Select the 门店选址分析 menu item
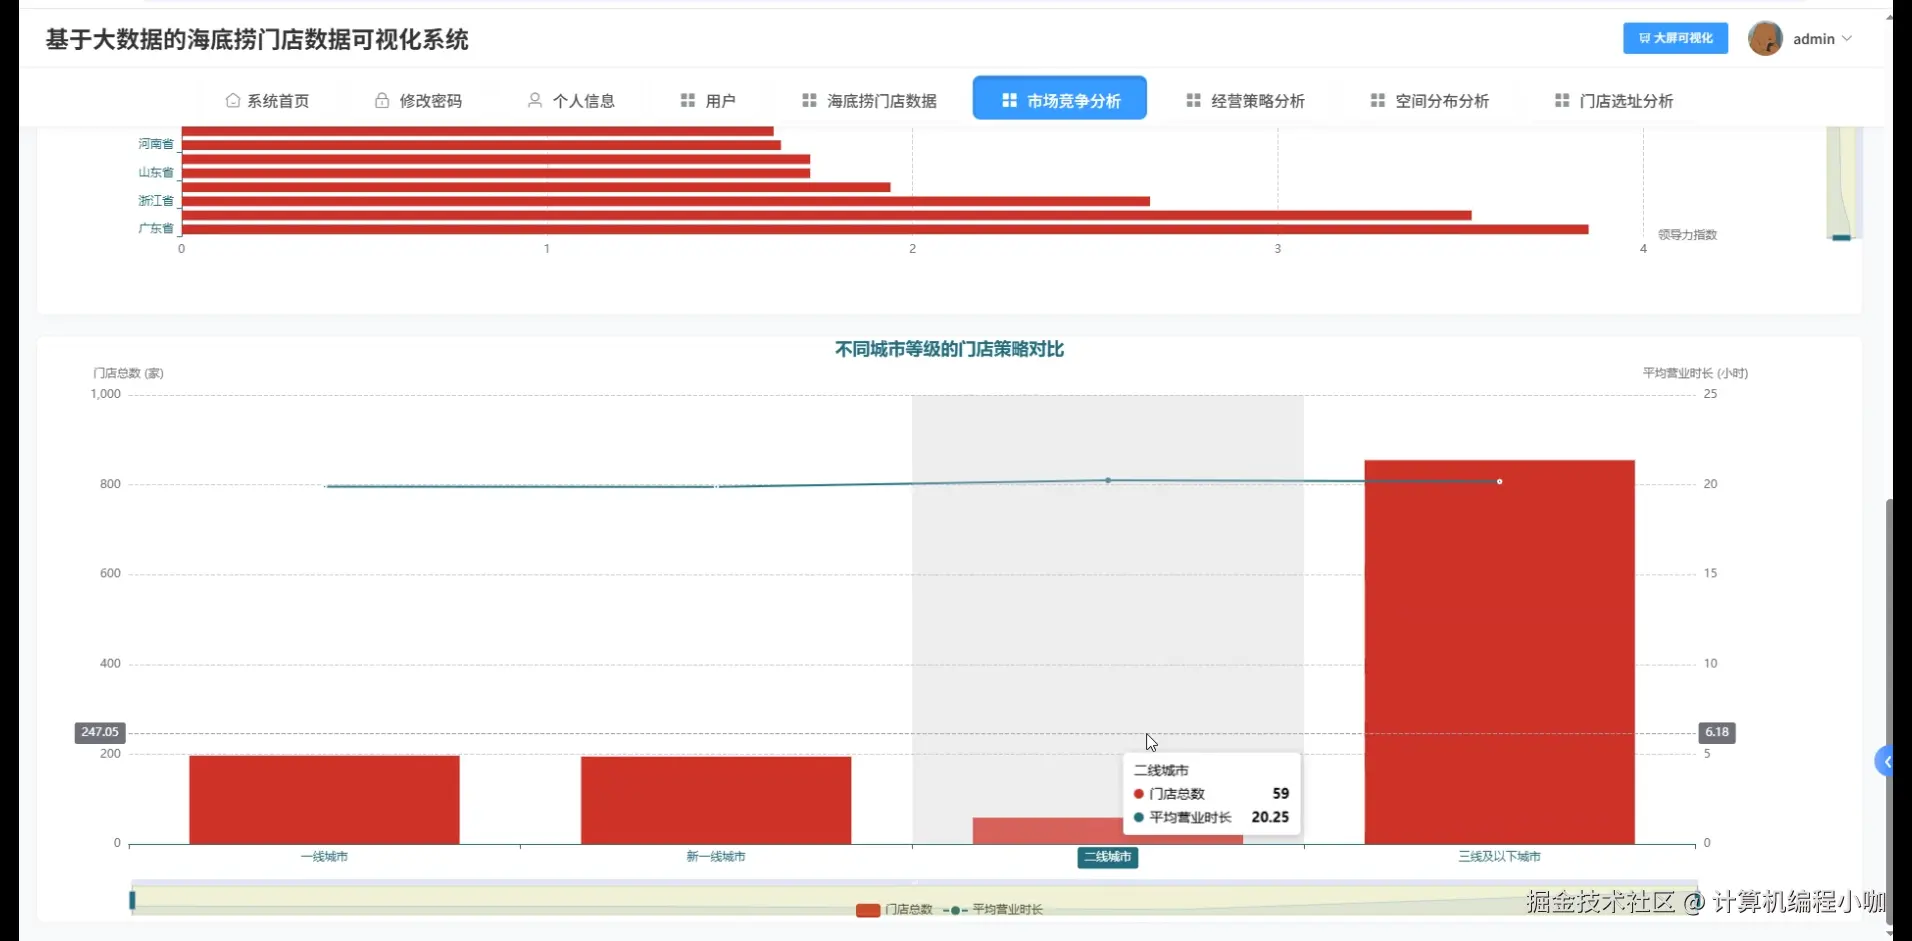 1614,100
